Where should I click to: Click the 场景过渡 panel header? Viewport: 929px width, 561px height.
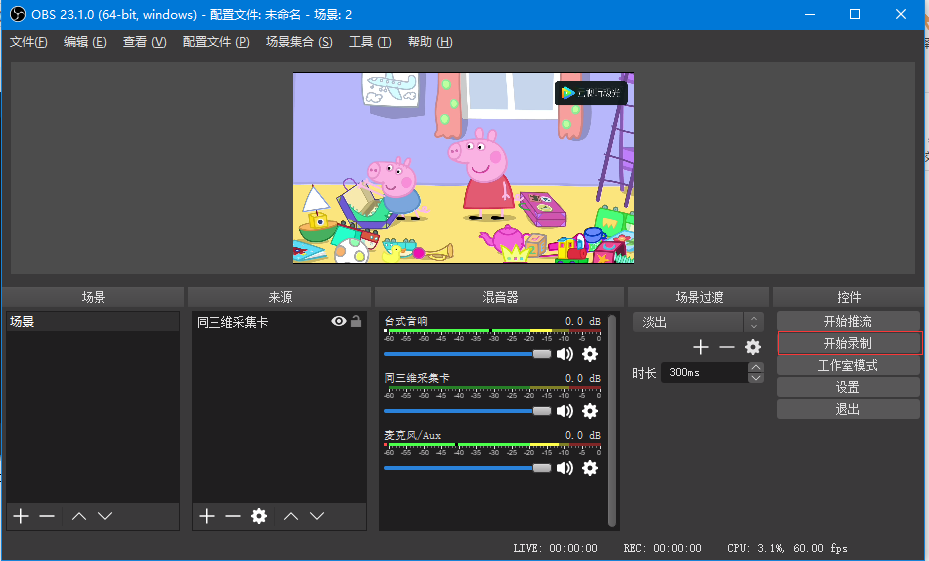point(699,297)
